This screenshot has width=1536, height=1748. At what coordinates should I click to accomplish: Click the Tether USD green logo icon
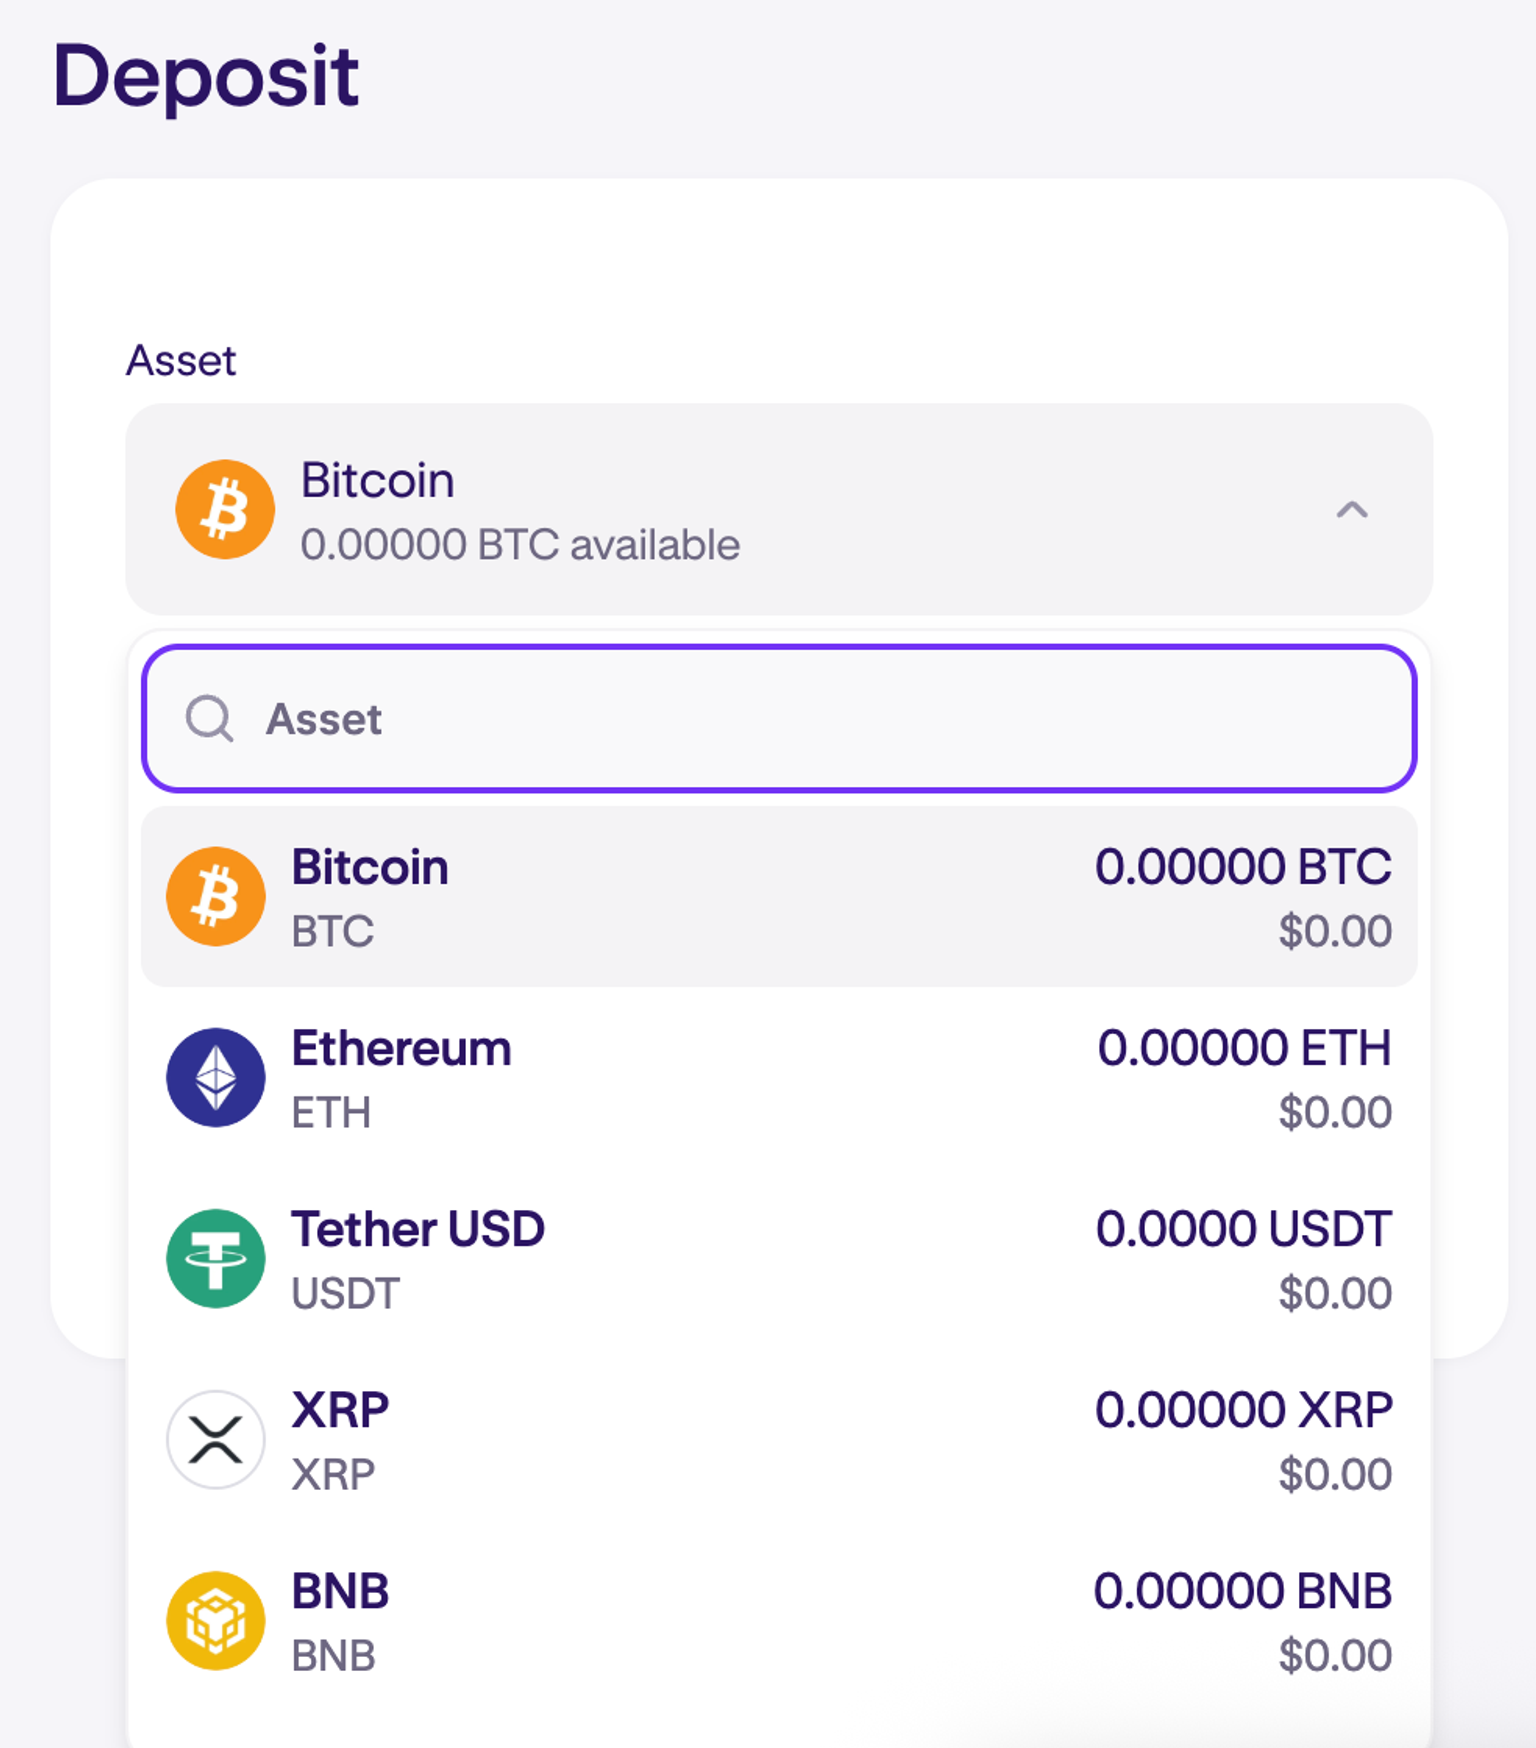215,1258
